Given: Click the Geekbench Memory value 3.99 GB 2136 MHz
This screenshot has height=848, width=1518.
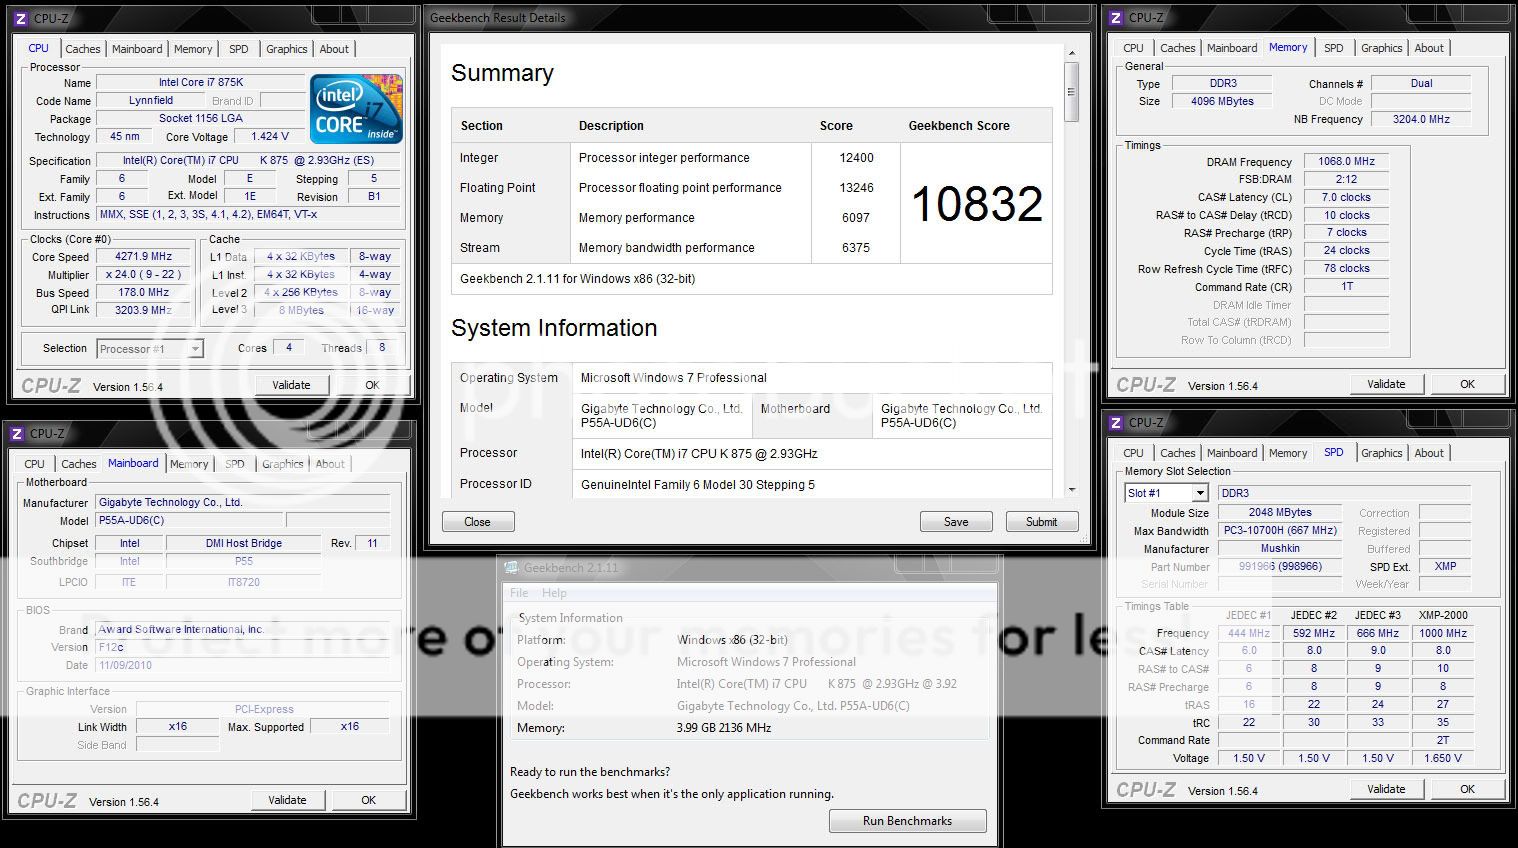Looking at the screenshot, I should pos(724,728).
